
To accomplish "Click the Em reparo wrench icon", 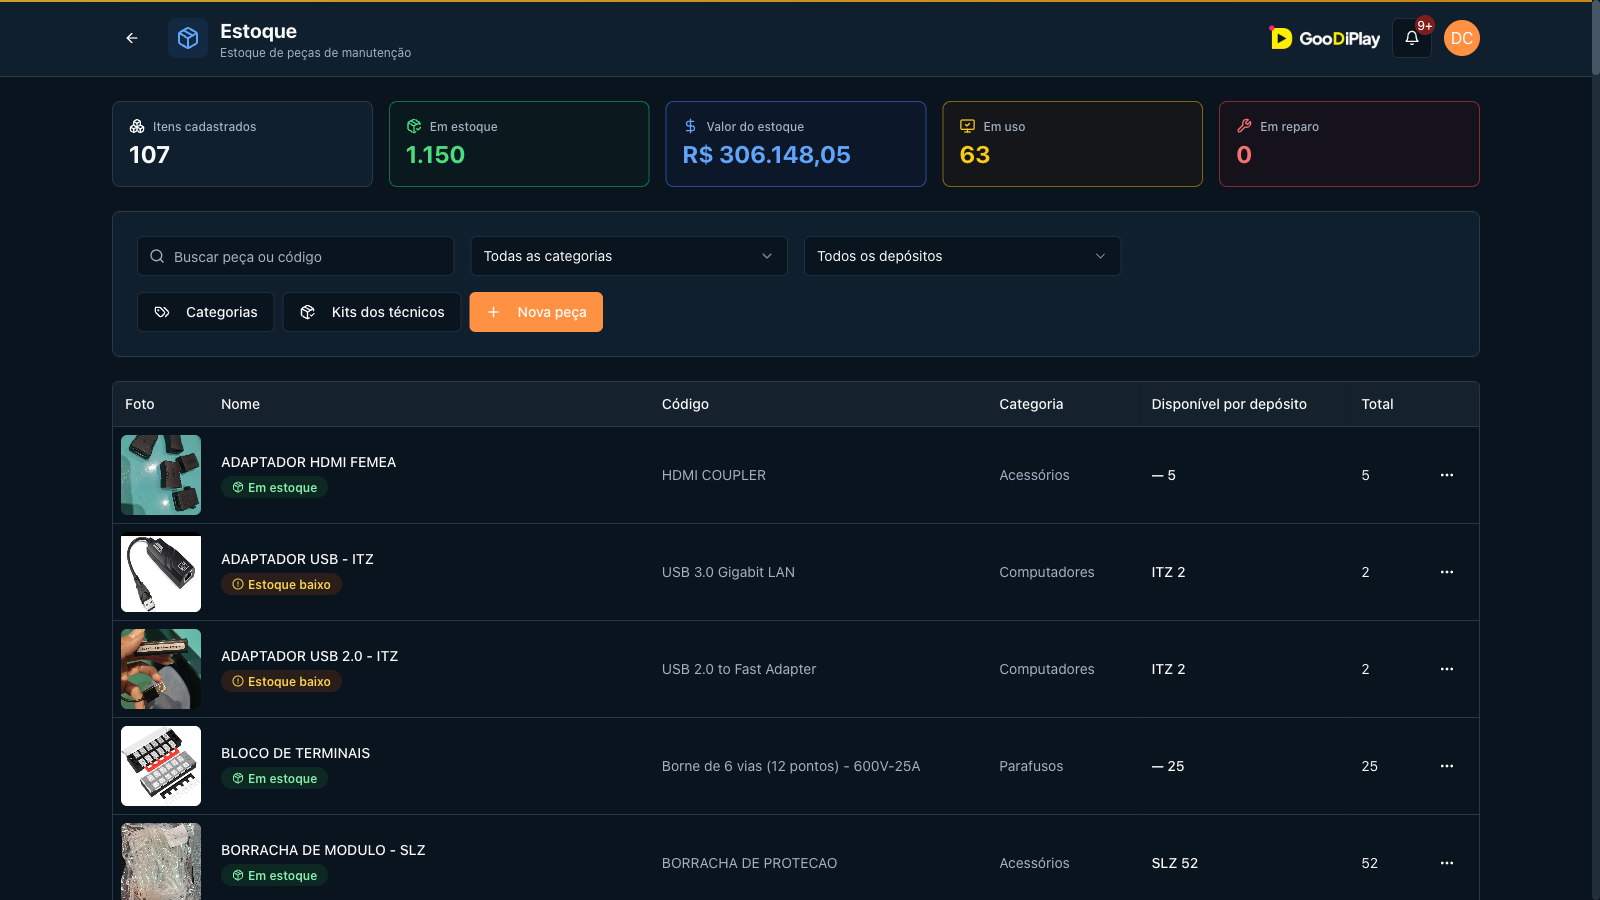I will point(1244,126).
